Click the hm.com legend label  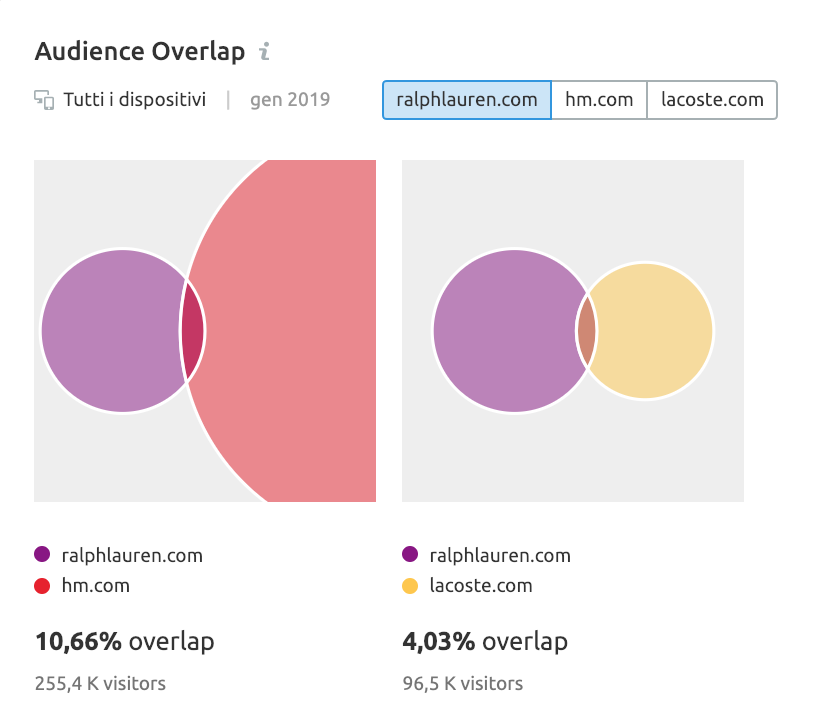click(x=96, y=586)
